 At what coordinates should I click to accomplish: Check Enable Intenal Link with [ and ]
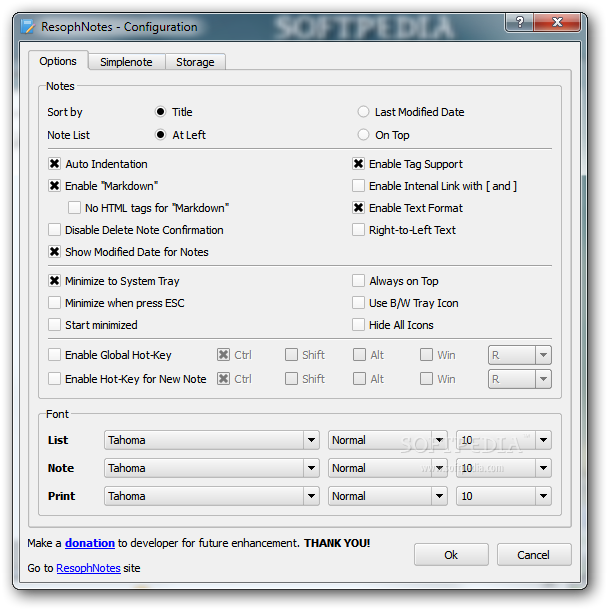click(358, 186)
